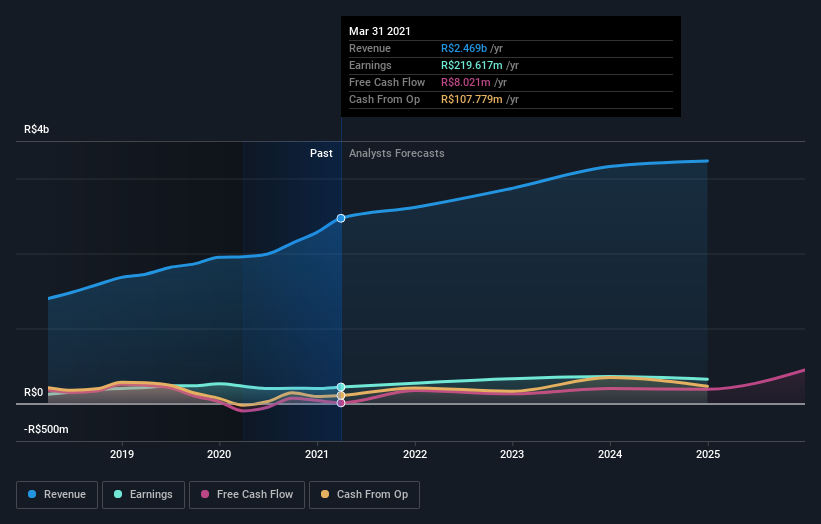The image size is (821, 524).
Task: Click the 2025 x-axis label
Action: (708, 454)
